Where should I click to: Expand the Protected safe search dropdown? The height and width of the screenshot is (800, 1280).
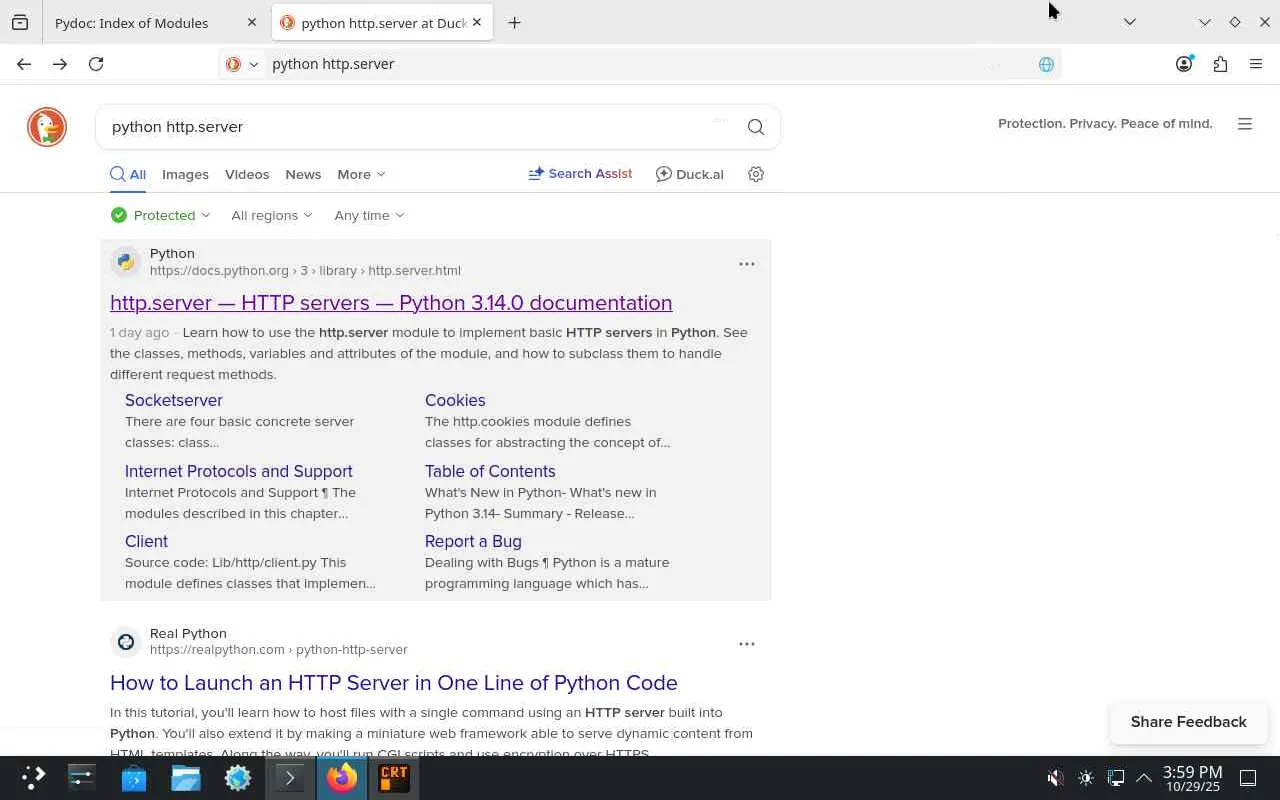[161, 215]
